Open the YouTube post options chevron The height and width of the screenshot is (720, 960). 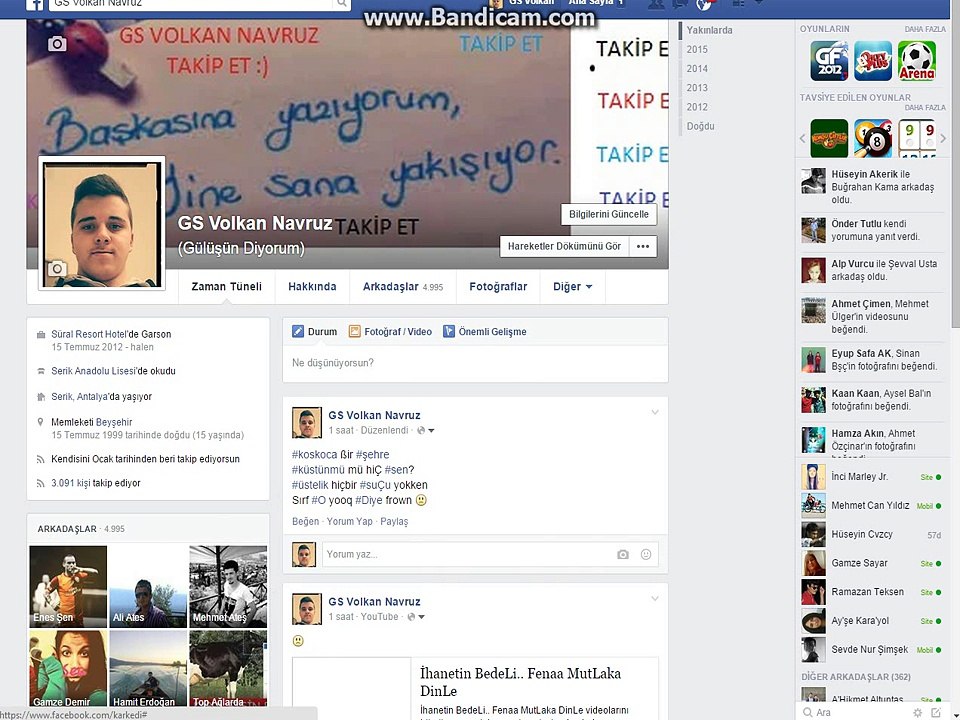click(654, 598)
